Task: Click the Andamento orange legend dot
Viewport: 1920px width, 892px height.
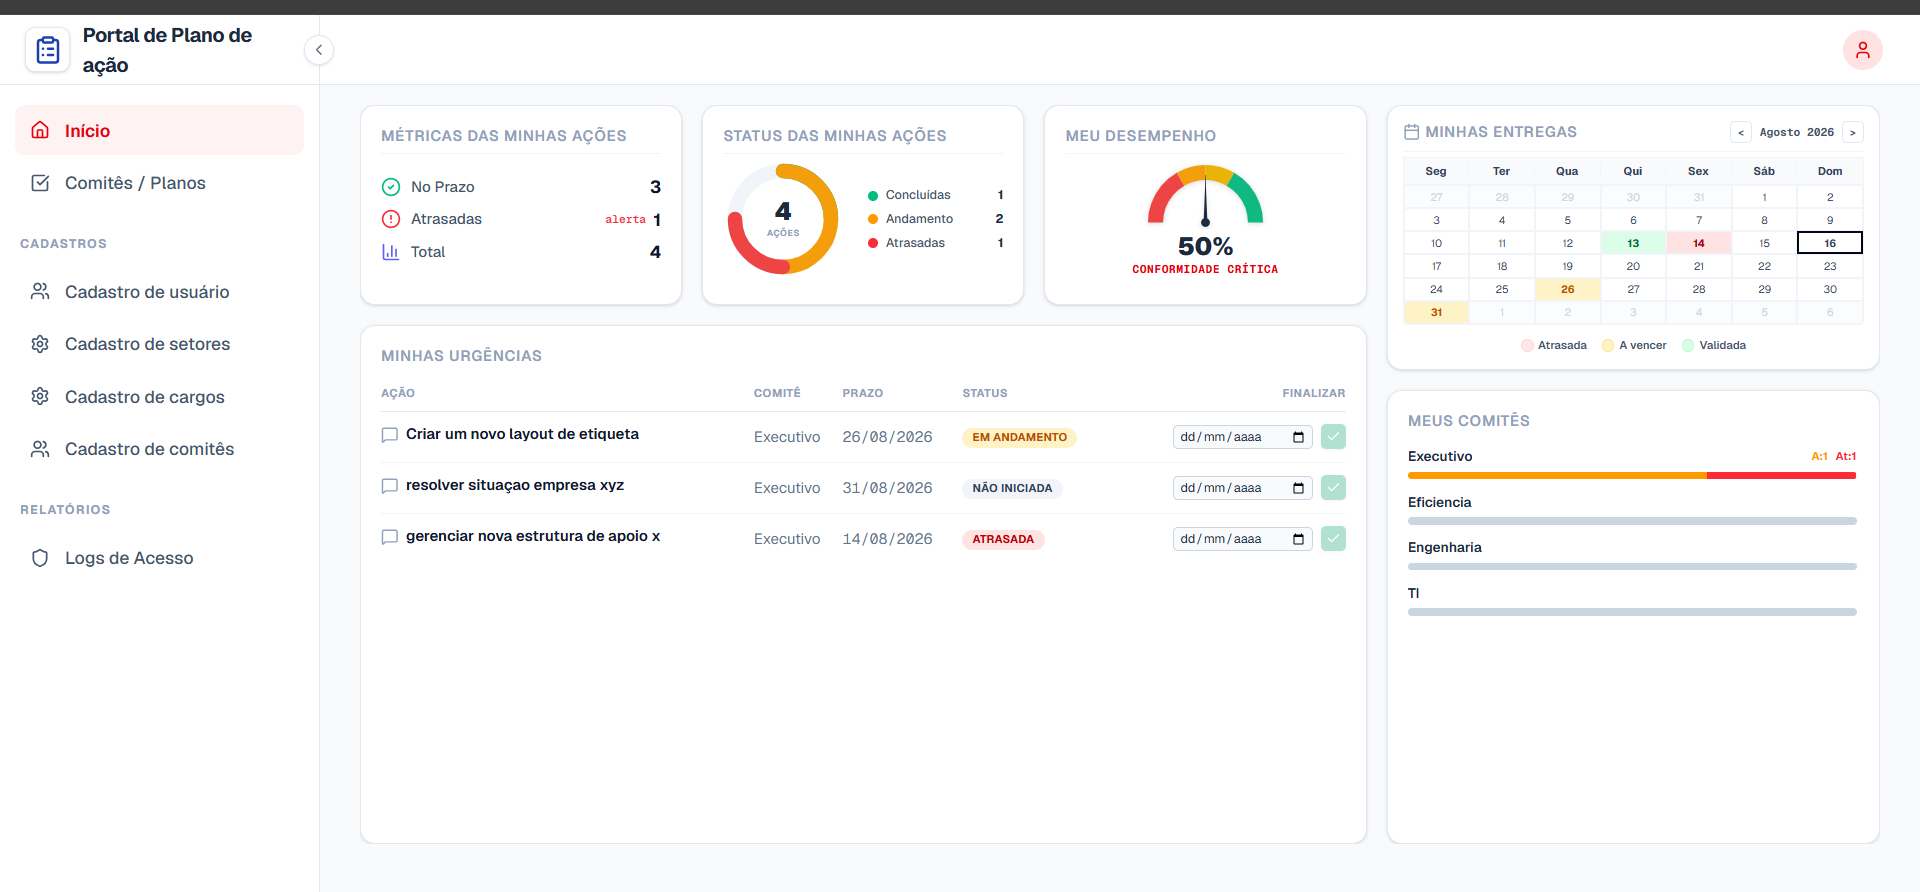Action: 873,219
